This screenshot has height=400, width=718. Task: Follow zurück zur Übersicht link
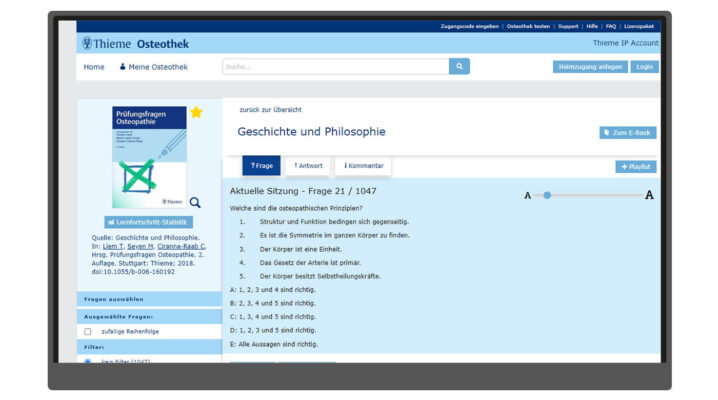(271, 110)
